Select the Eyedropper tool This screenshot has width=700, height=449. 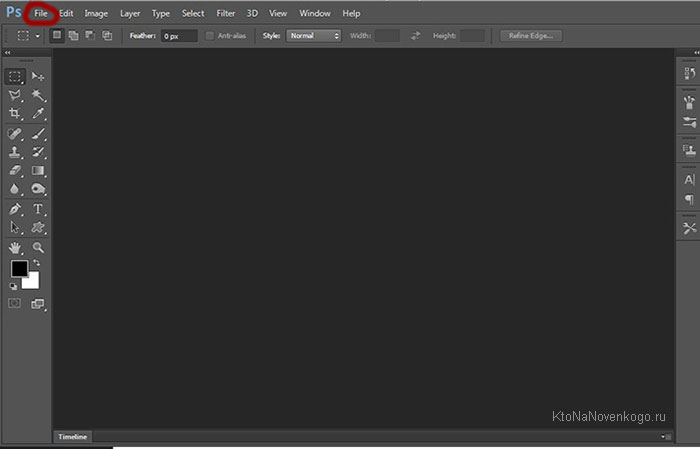click(38, 113)
